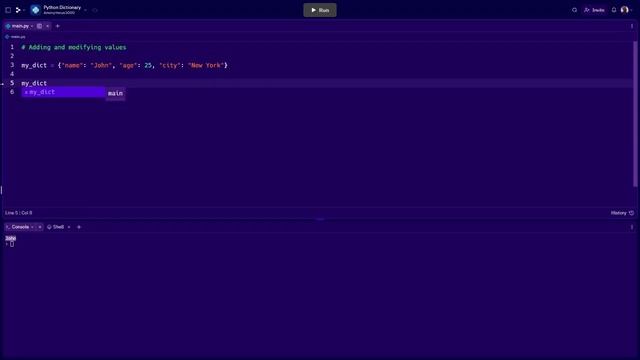Click the comment 'Adding and modifying values'
Image resolution: width=640 pixels, height=360 pixels.
pyautogui.click(x=74, y=47)
